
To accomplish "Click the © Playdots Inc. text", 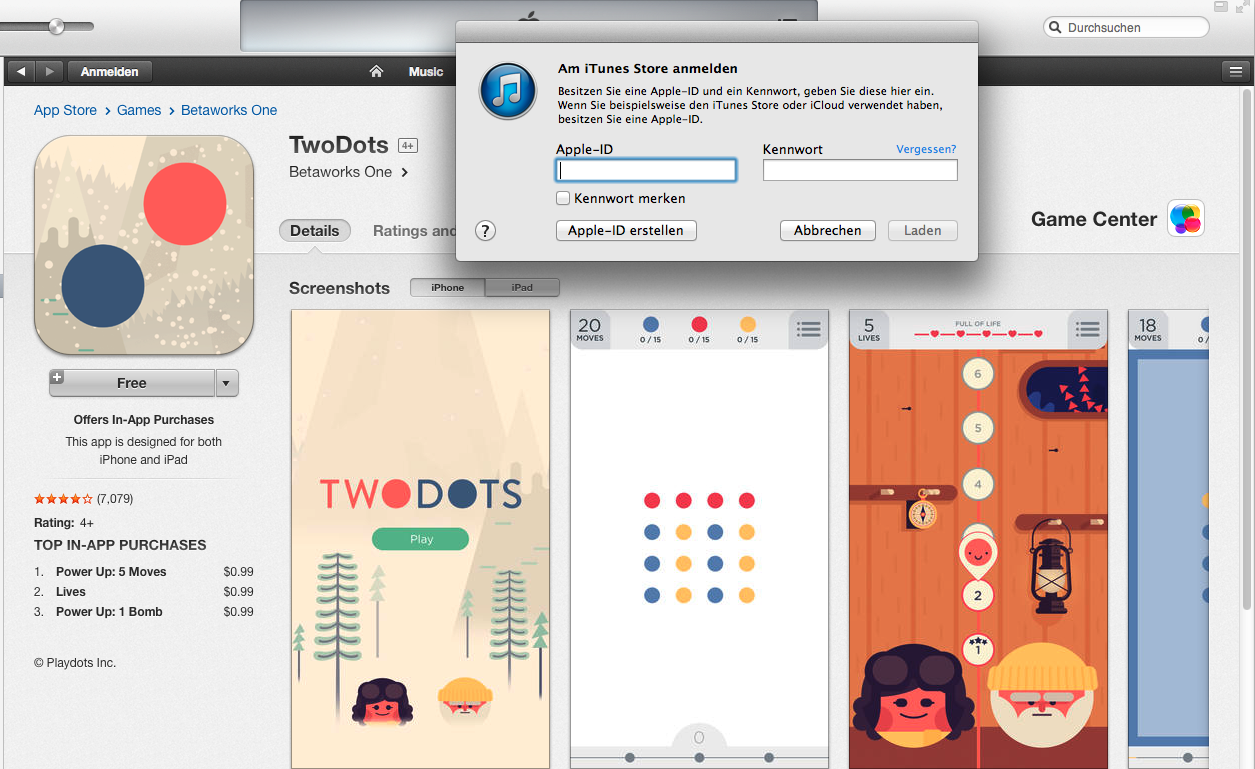I will pyautogui.click(x=75, y=663).
